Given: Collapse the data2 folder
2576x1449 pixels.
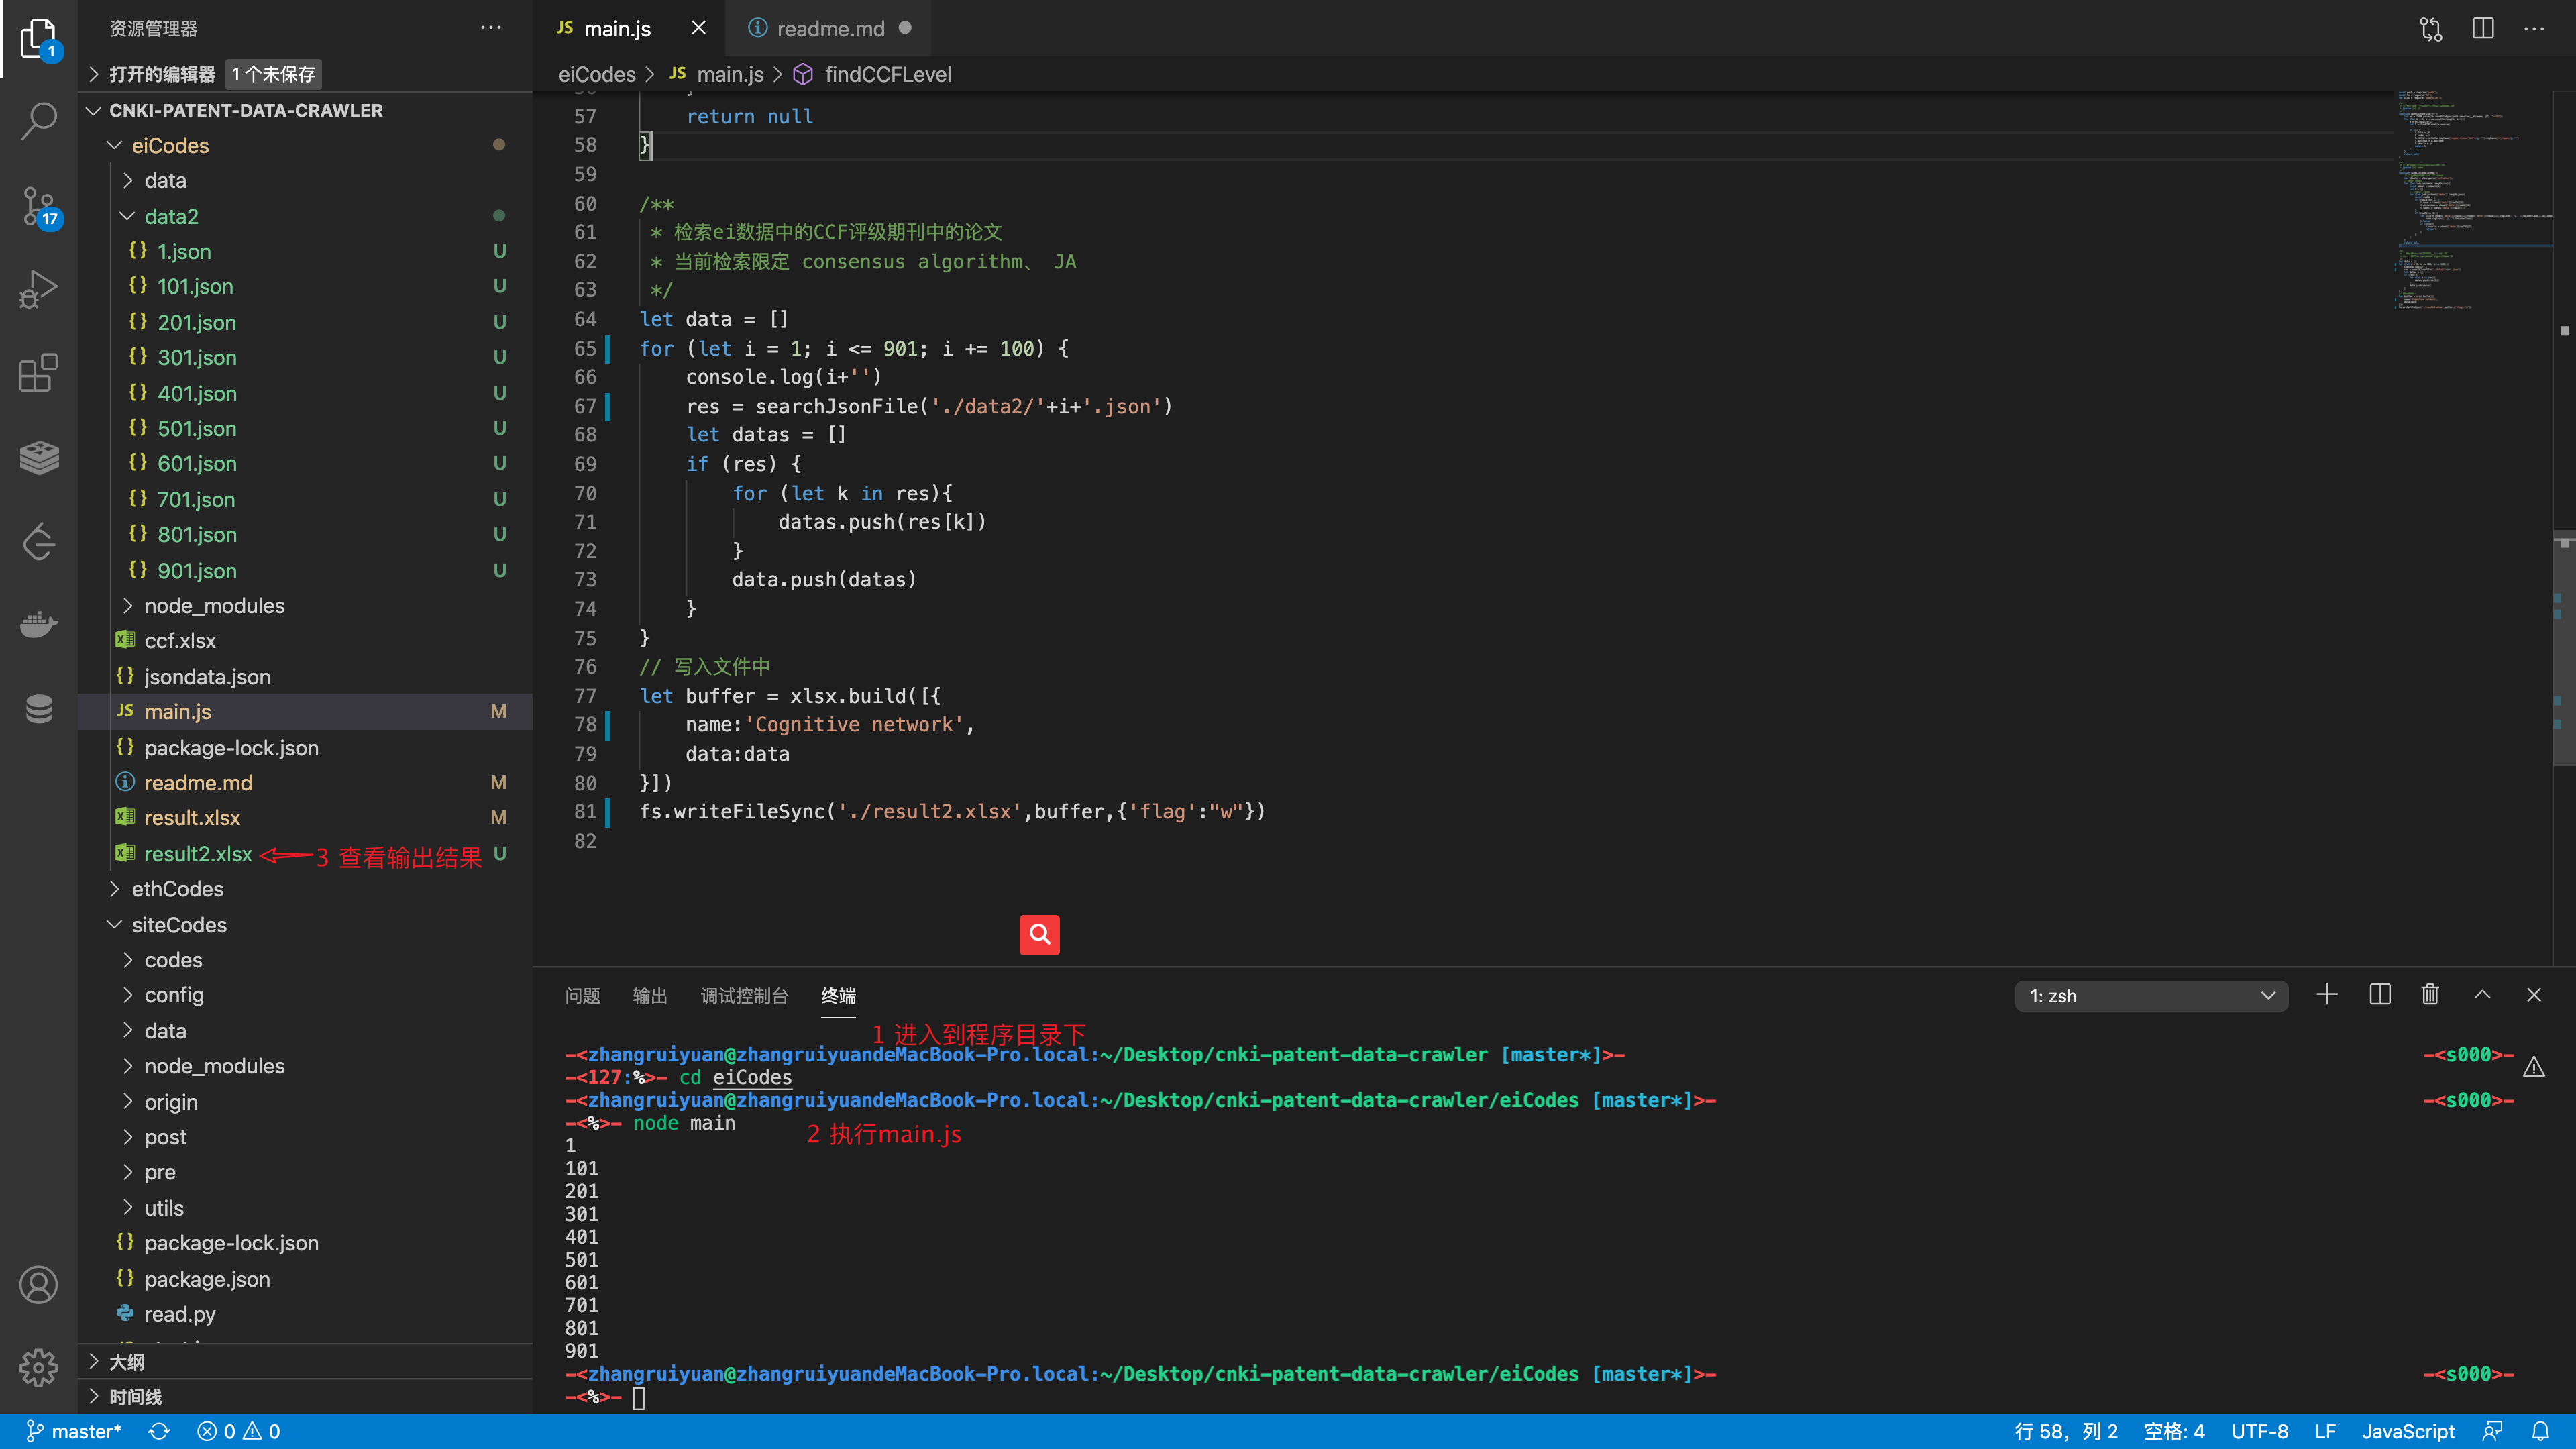Looking at the screenshot, I should coord(170,216).
